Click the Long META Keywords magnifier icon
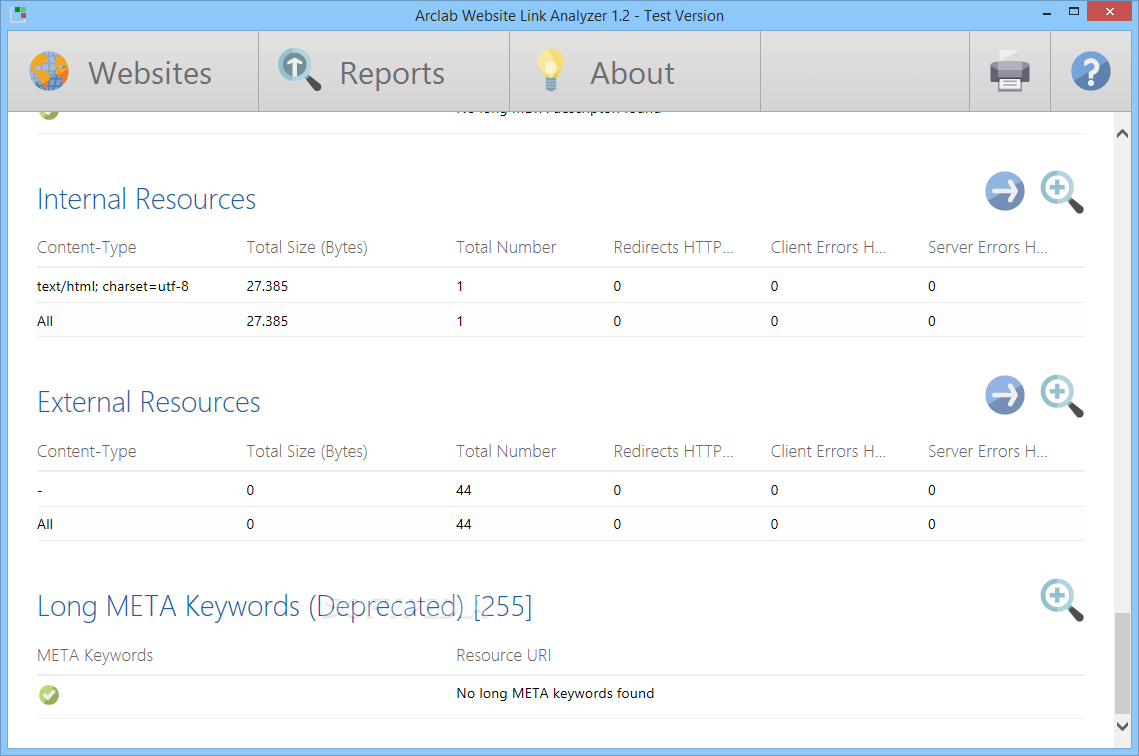Image resolution: width=1139 pixels, height=756 pixels. [x=1061, y=599]
